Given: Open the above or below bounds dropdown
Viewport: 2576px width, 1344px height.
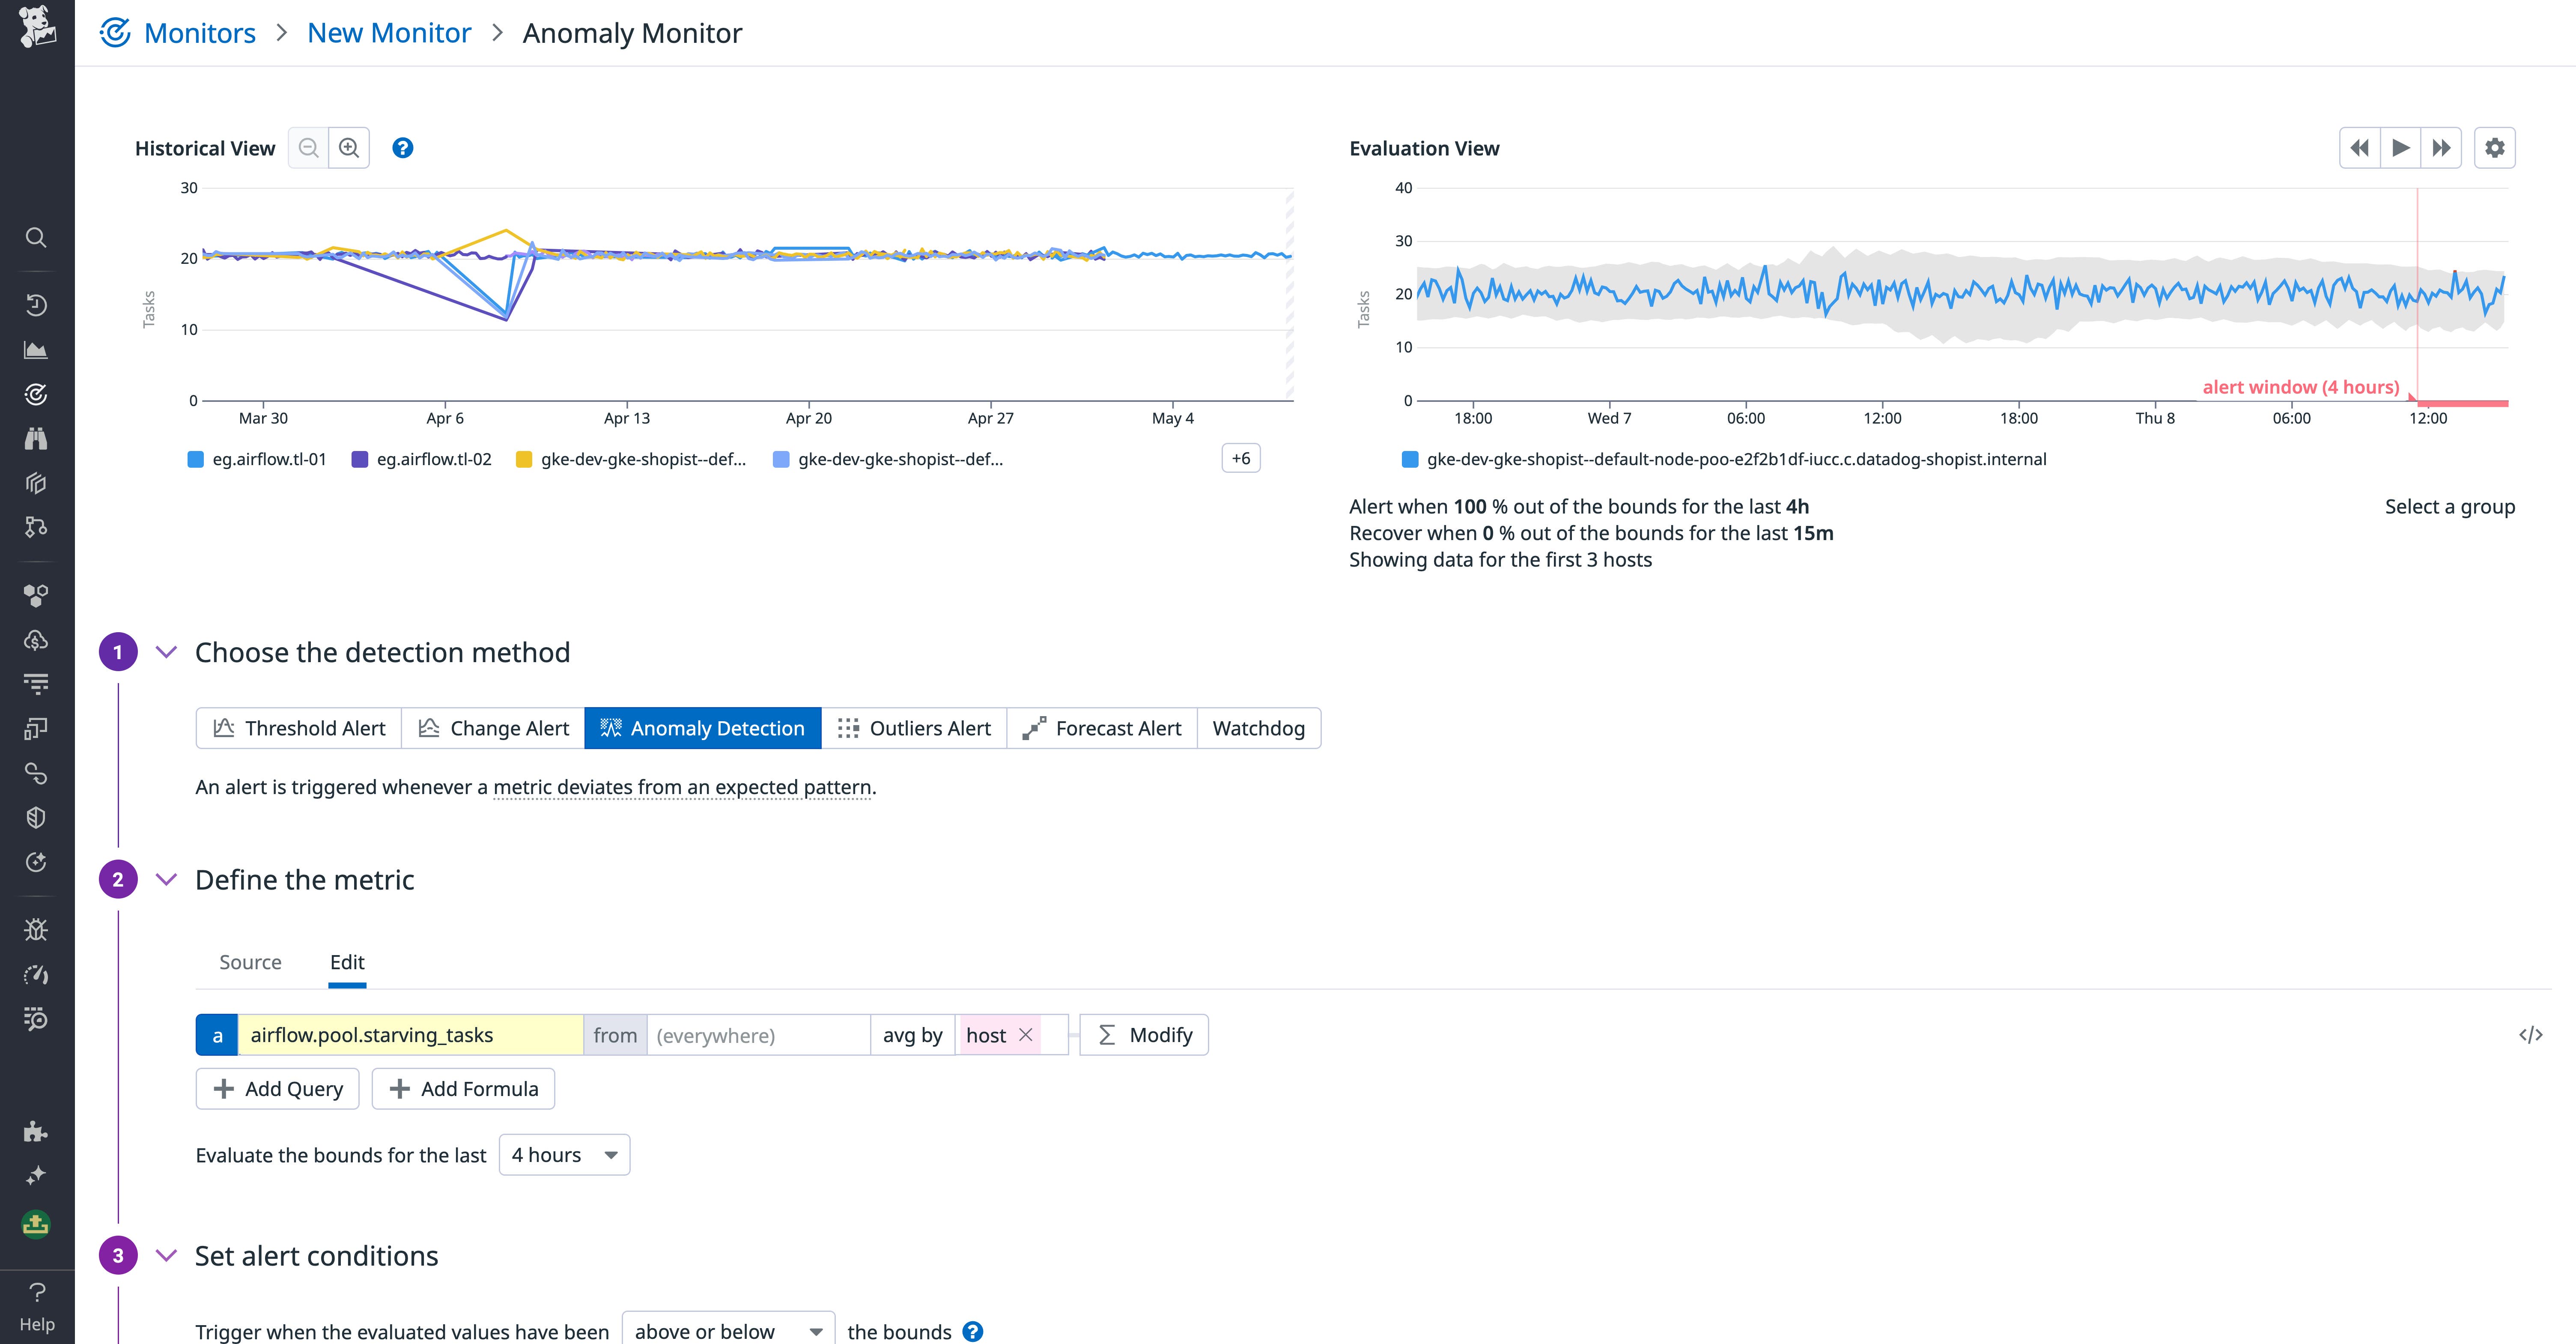Looking at the screenshot, I should (x=727, y=1331).
